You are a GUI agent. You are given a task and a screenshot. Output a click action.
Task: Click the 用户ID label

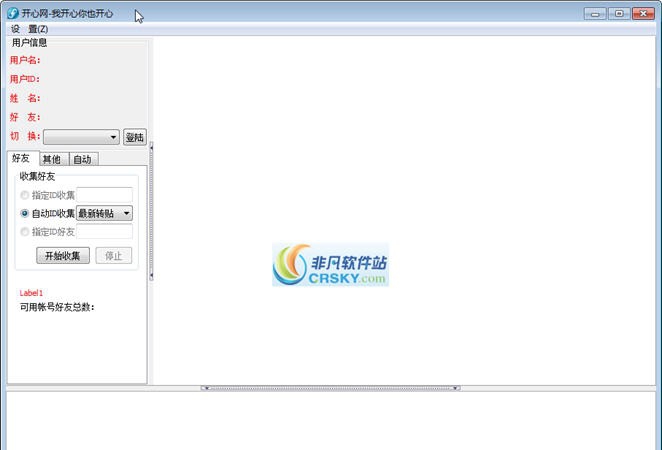coord(24,79)
